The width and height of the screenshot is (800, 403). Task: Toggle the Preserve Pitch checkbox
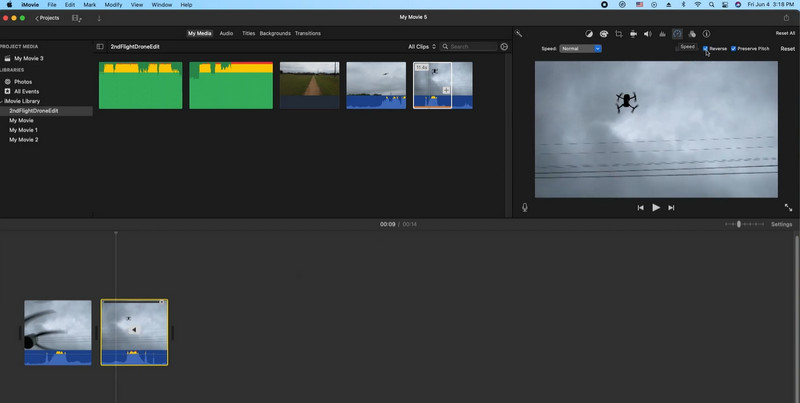pos(733,49)
